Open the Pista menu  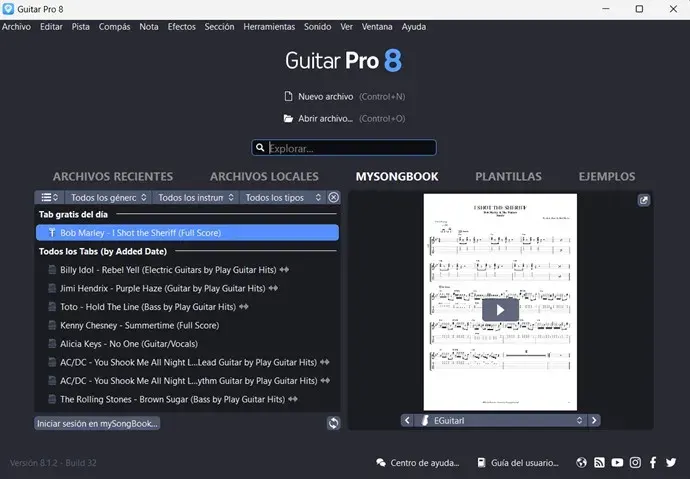click(x=81, y=27)
